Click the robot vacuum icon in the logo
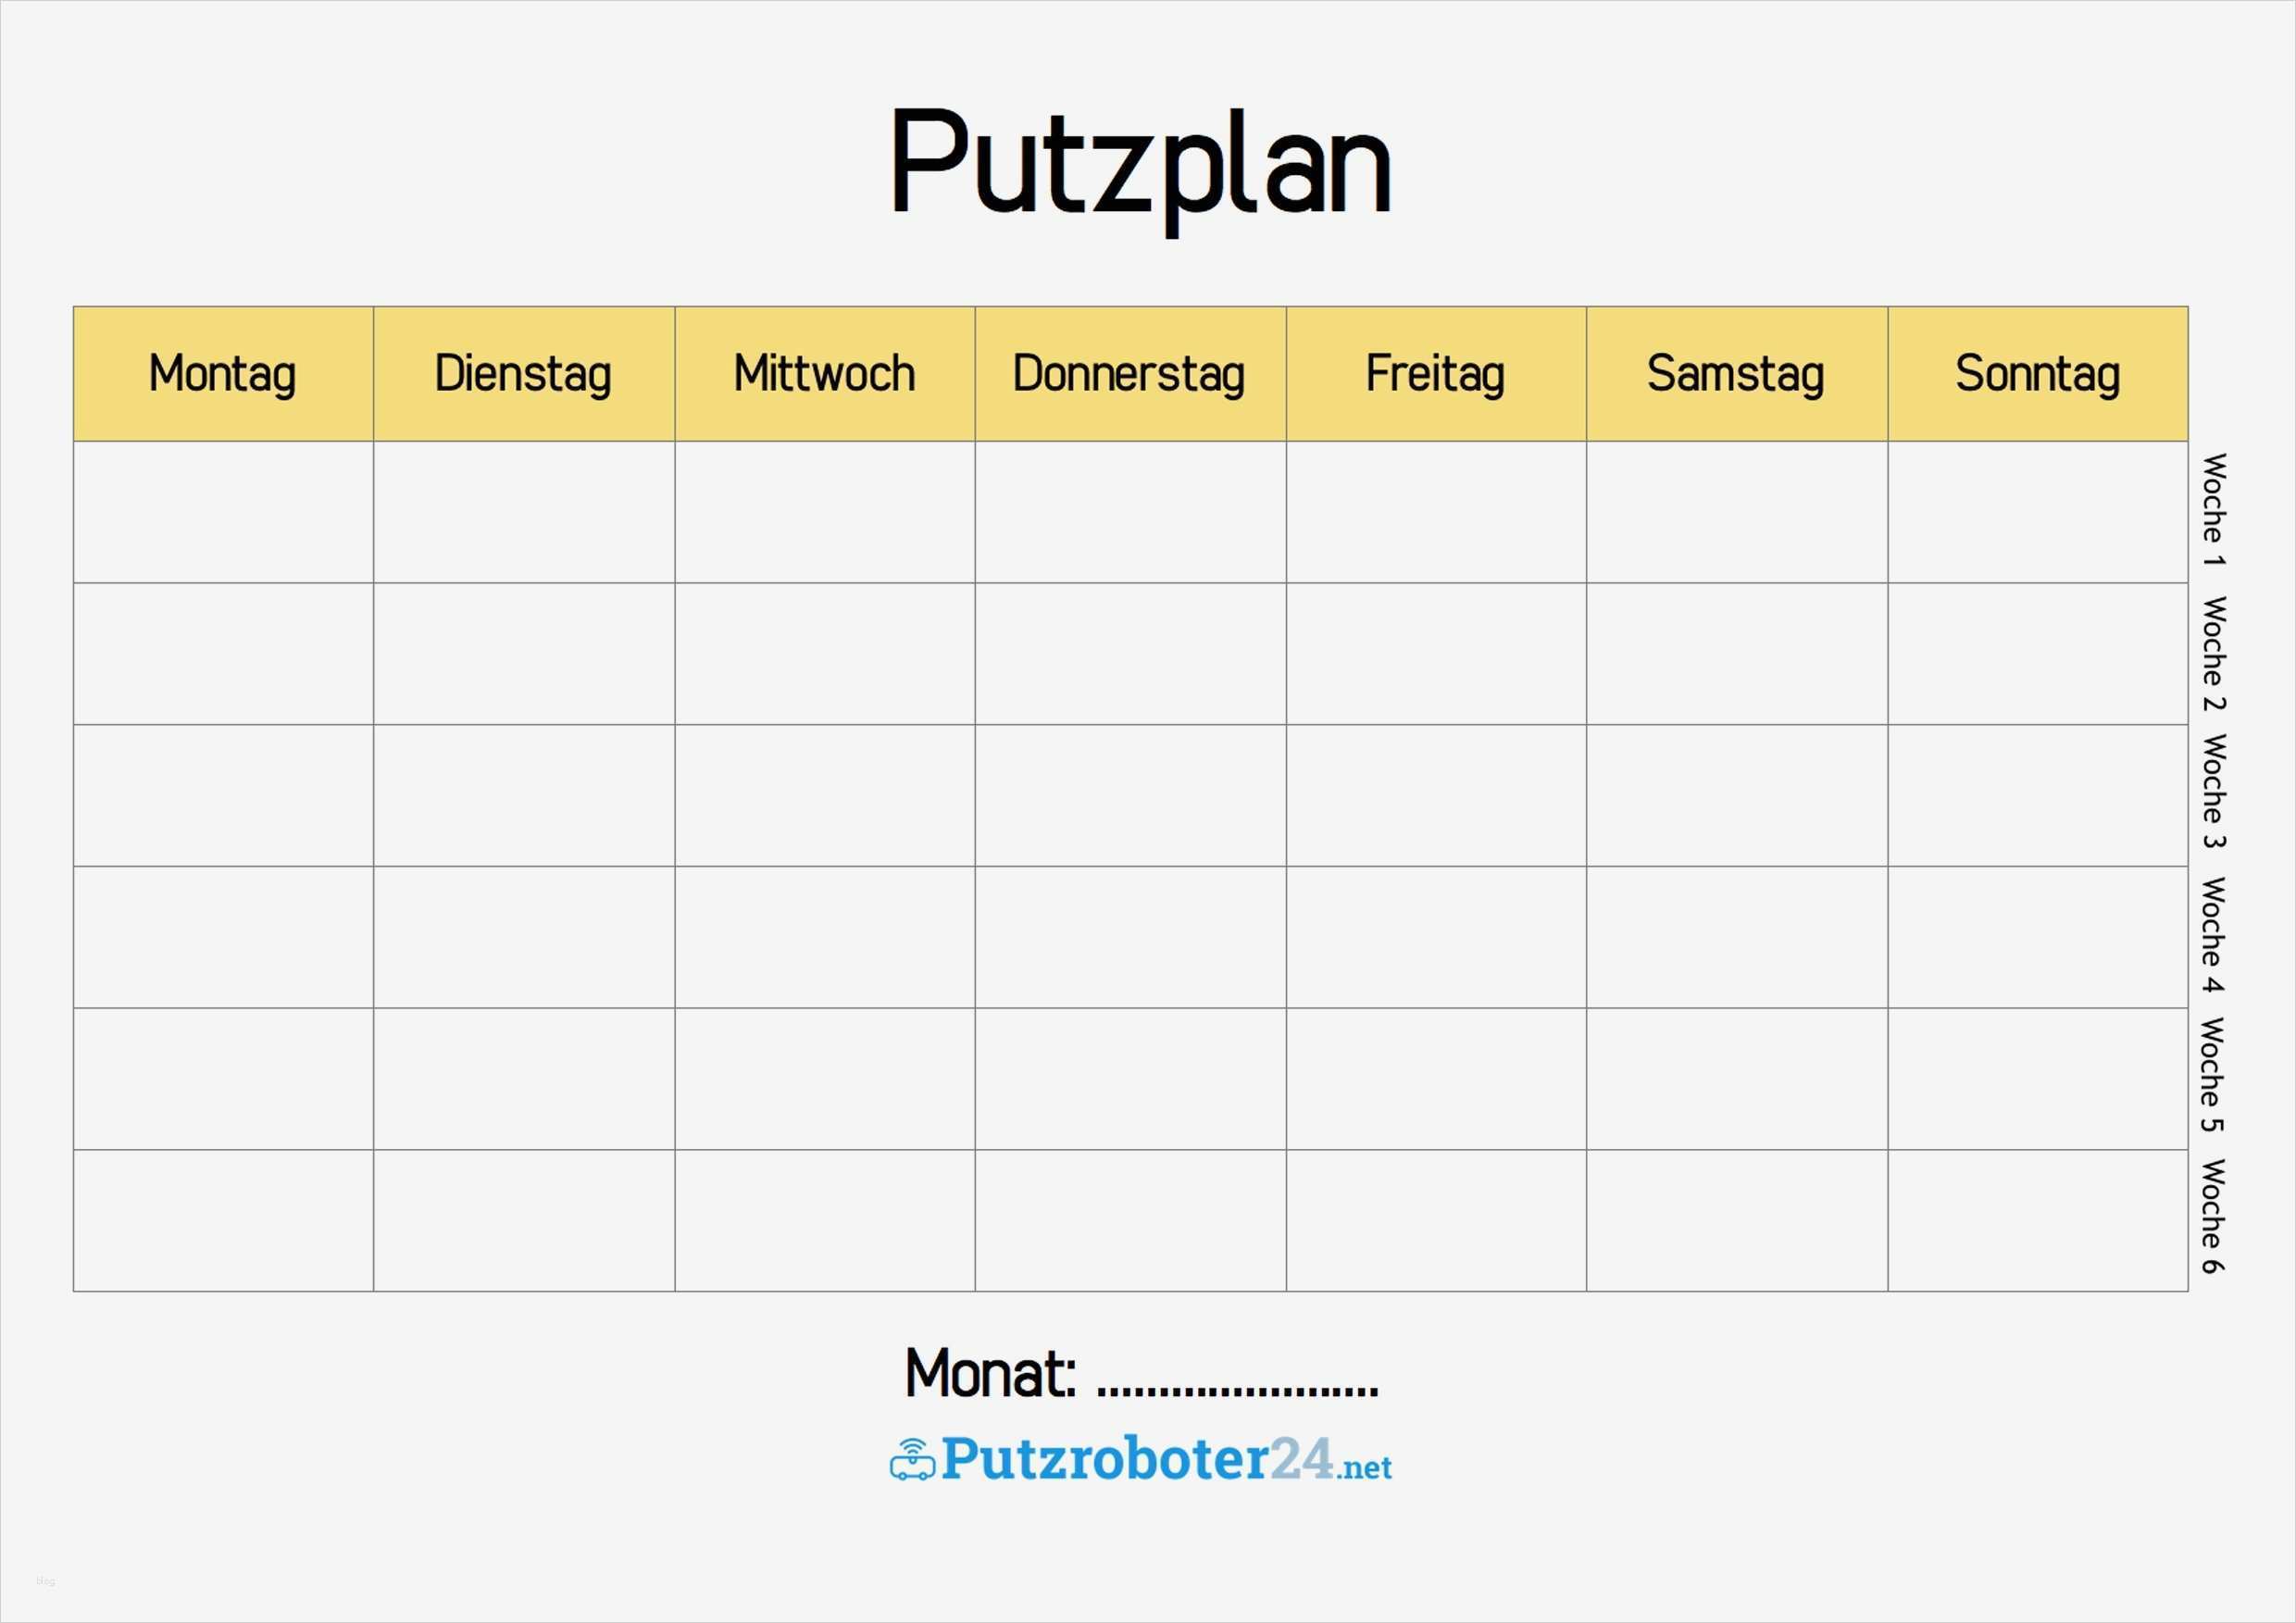This screenshot has width=2296, height=1623. (911, 1460)
